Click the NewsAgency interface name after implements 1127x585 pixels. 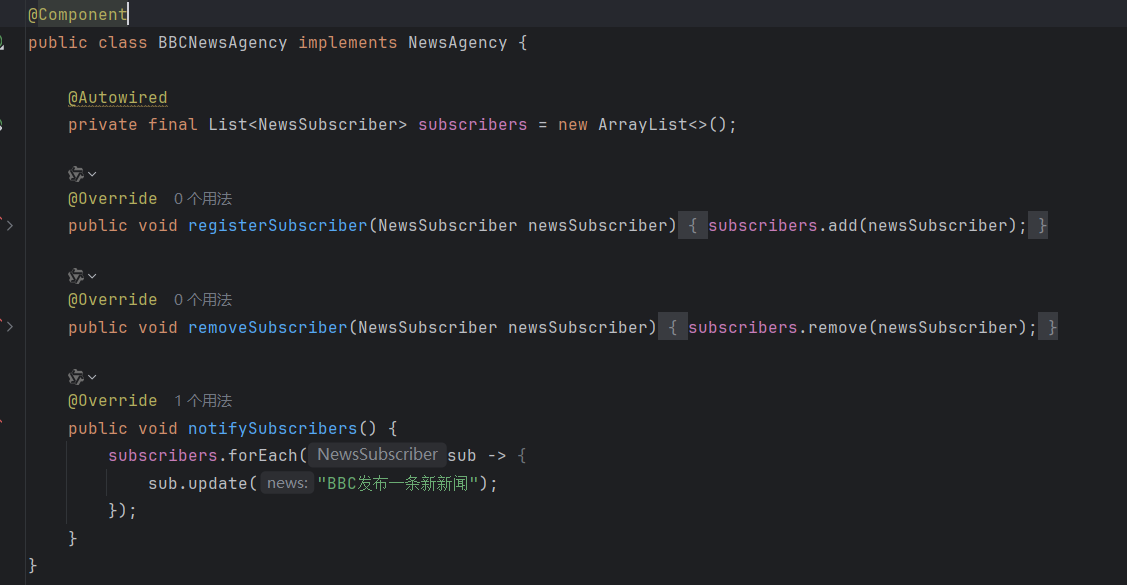tap(457, 43)
